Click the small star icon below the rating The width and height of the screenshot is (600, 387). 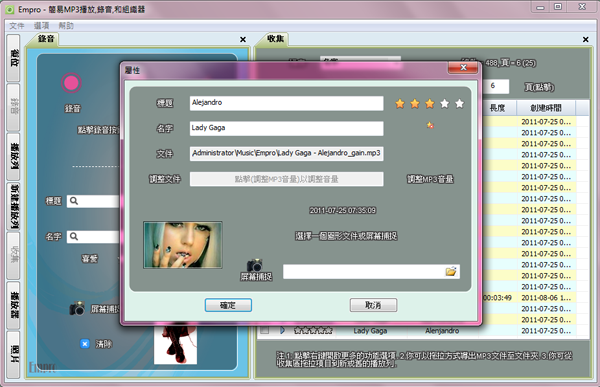tap(430, 125)
